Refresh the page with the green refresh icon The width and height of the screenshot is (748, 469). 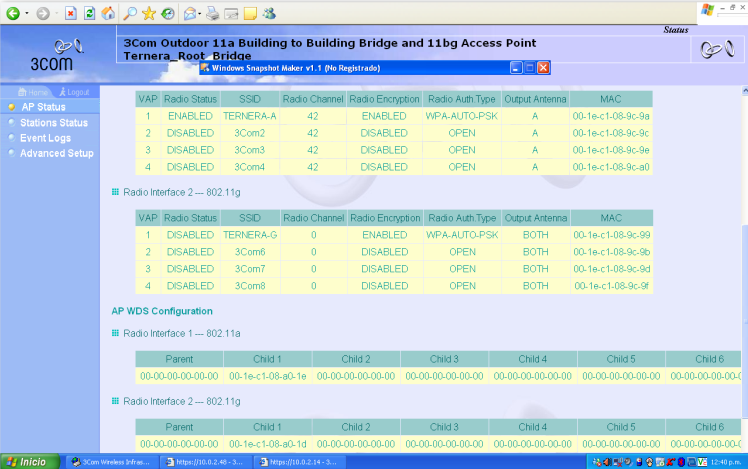coord(89,14)
